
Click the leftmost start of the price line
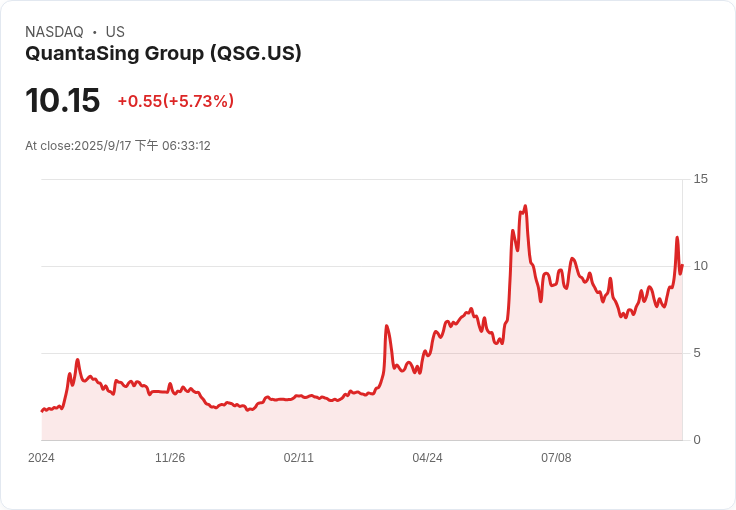coord(42,411)
